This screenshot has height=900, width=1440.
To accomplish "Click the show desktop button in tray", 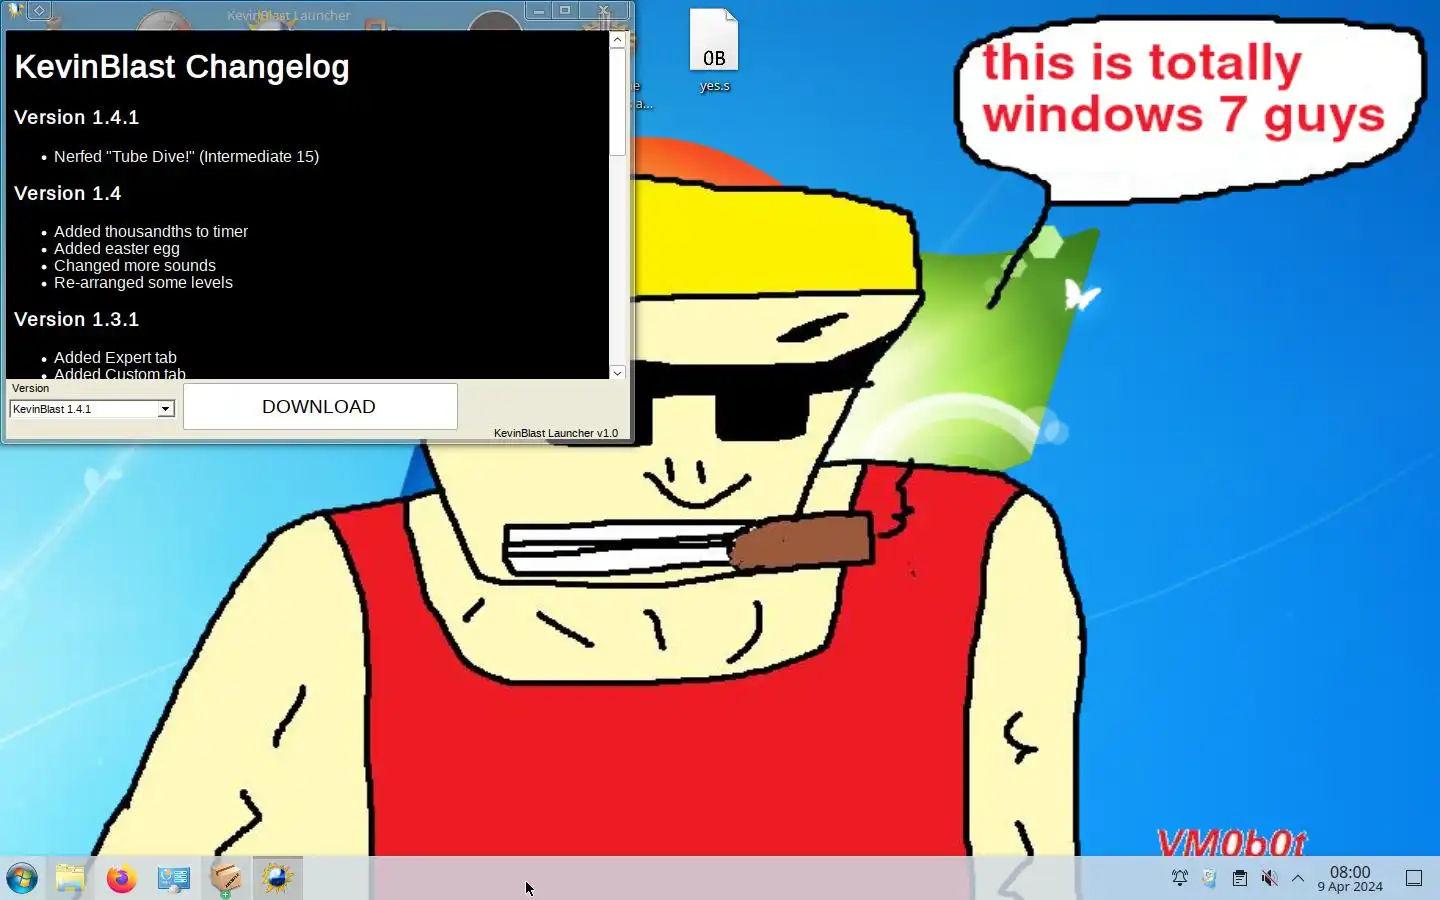I will click(1414, 878).
